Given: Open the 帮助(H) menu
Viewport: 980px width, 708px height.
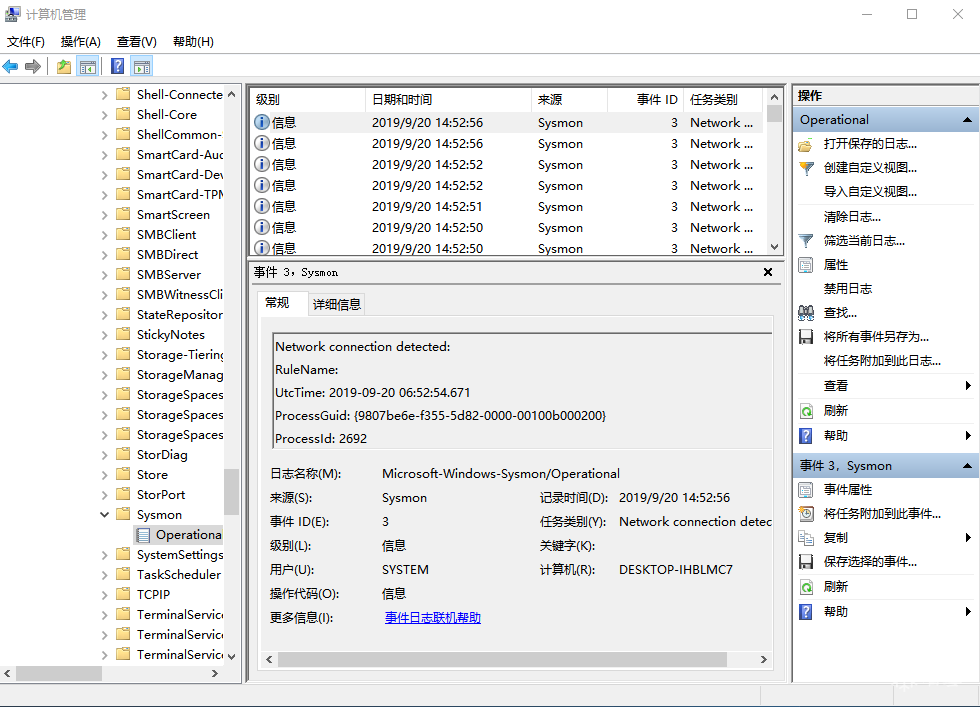Looking at the screenshot, I should click(193, 42).
